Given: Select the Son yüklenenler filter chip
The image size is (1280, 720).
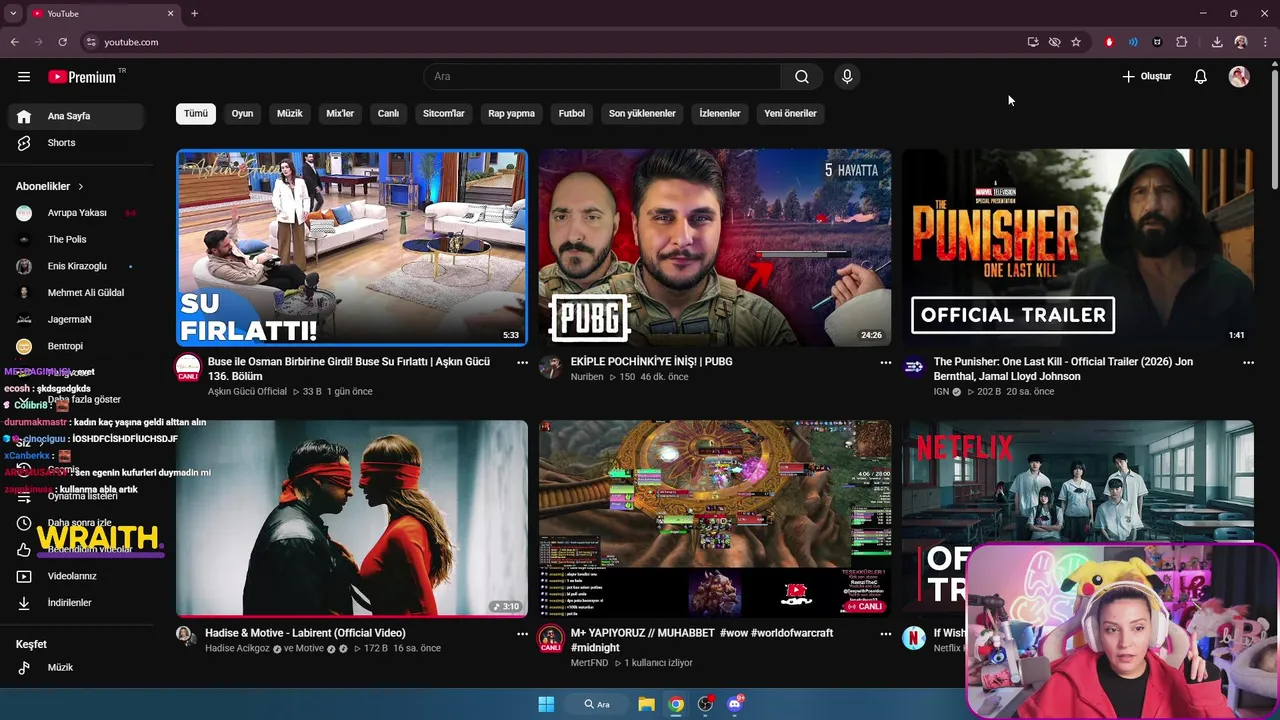Looking at the screenshot, I should (x=642, y=114).
